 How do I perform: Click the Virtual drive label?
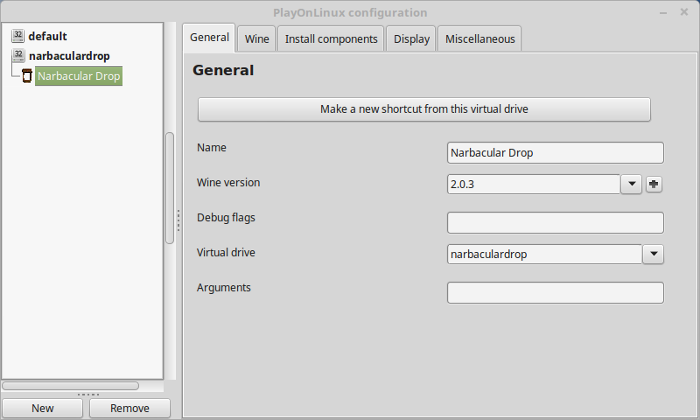pos(226,252)
